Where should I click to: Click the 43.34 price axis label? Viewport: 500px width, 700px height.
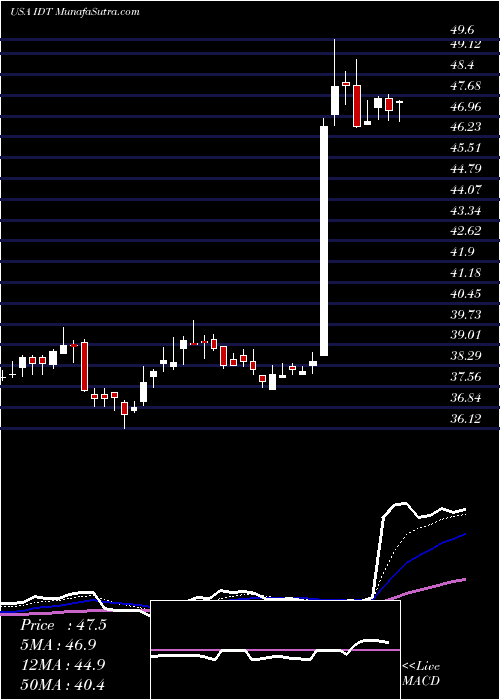tap(466, 210)
